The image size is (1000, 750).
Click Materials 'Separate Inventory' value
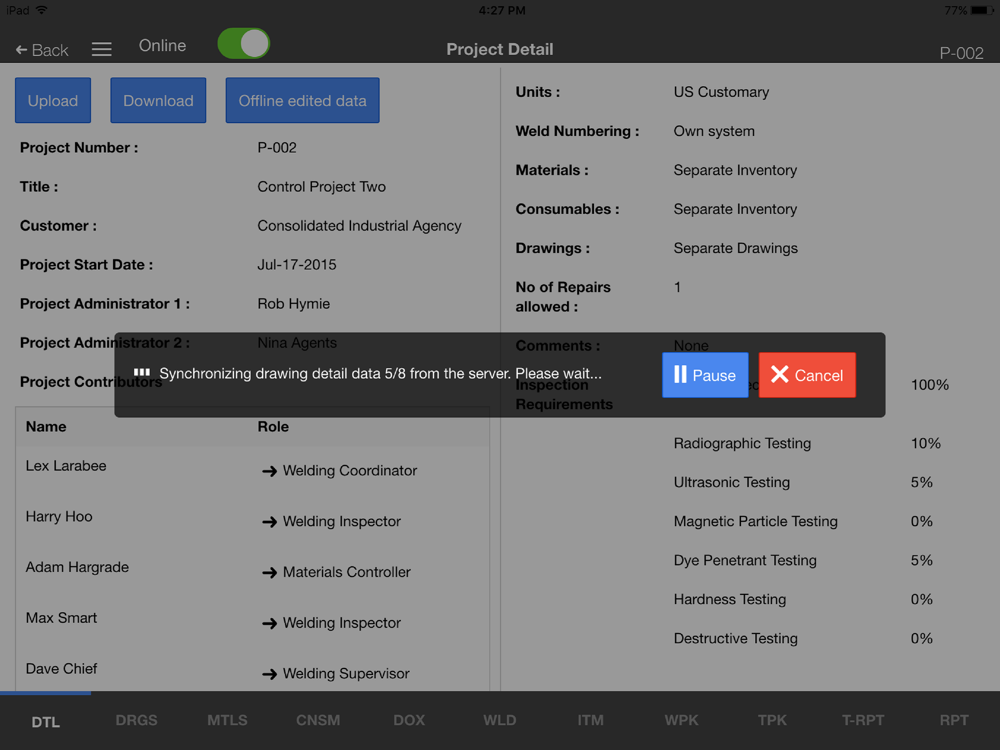pos(735,170)
